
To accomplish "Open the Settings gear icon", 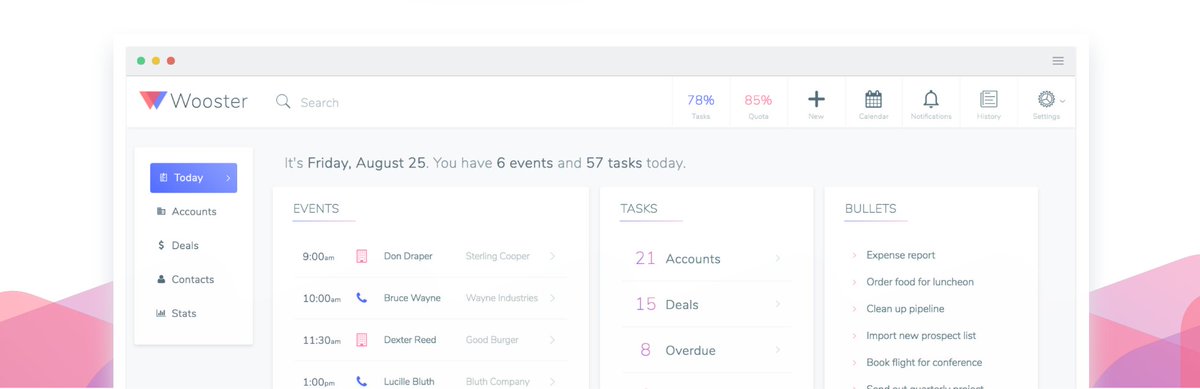I will [1046, 99].
